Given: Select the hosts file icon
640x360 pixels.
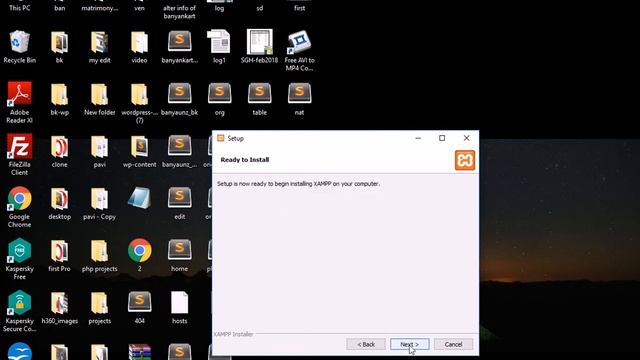Looking at the screenshot, I should point(180,303).
